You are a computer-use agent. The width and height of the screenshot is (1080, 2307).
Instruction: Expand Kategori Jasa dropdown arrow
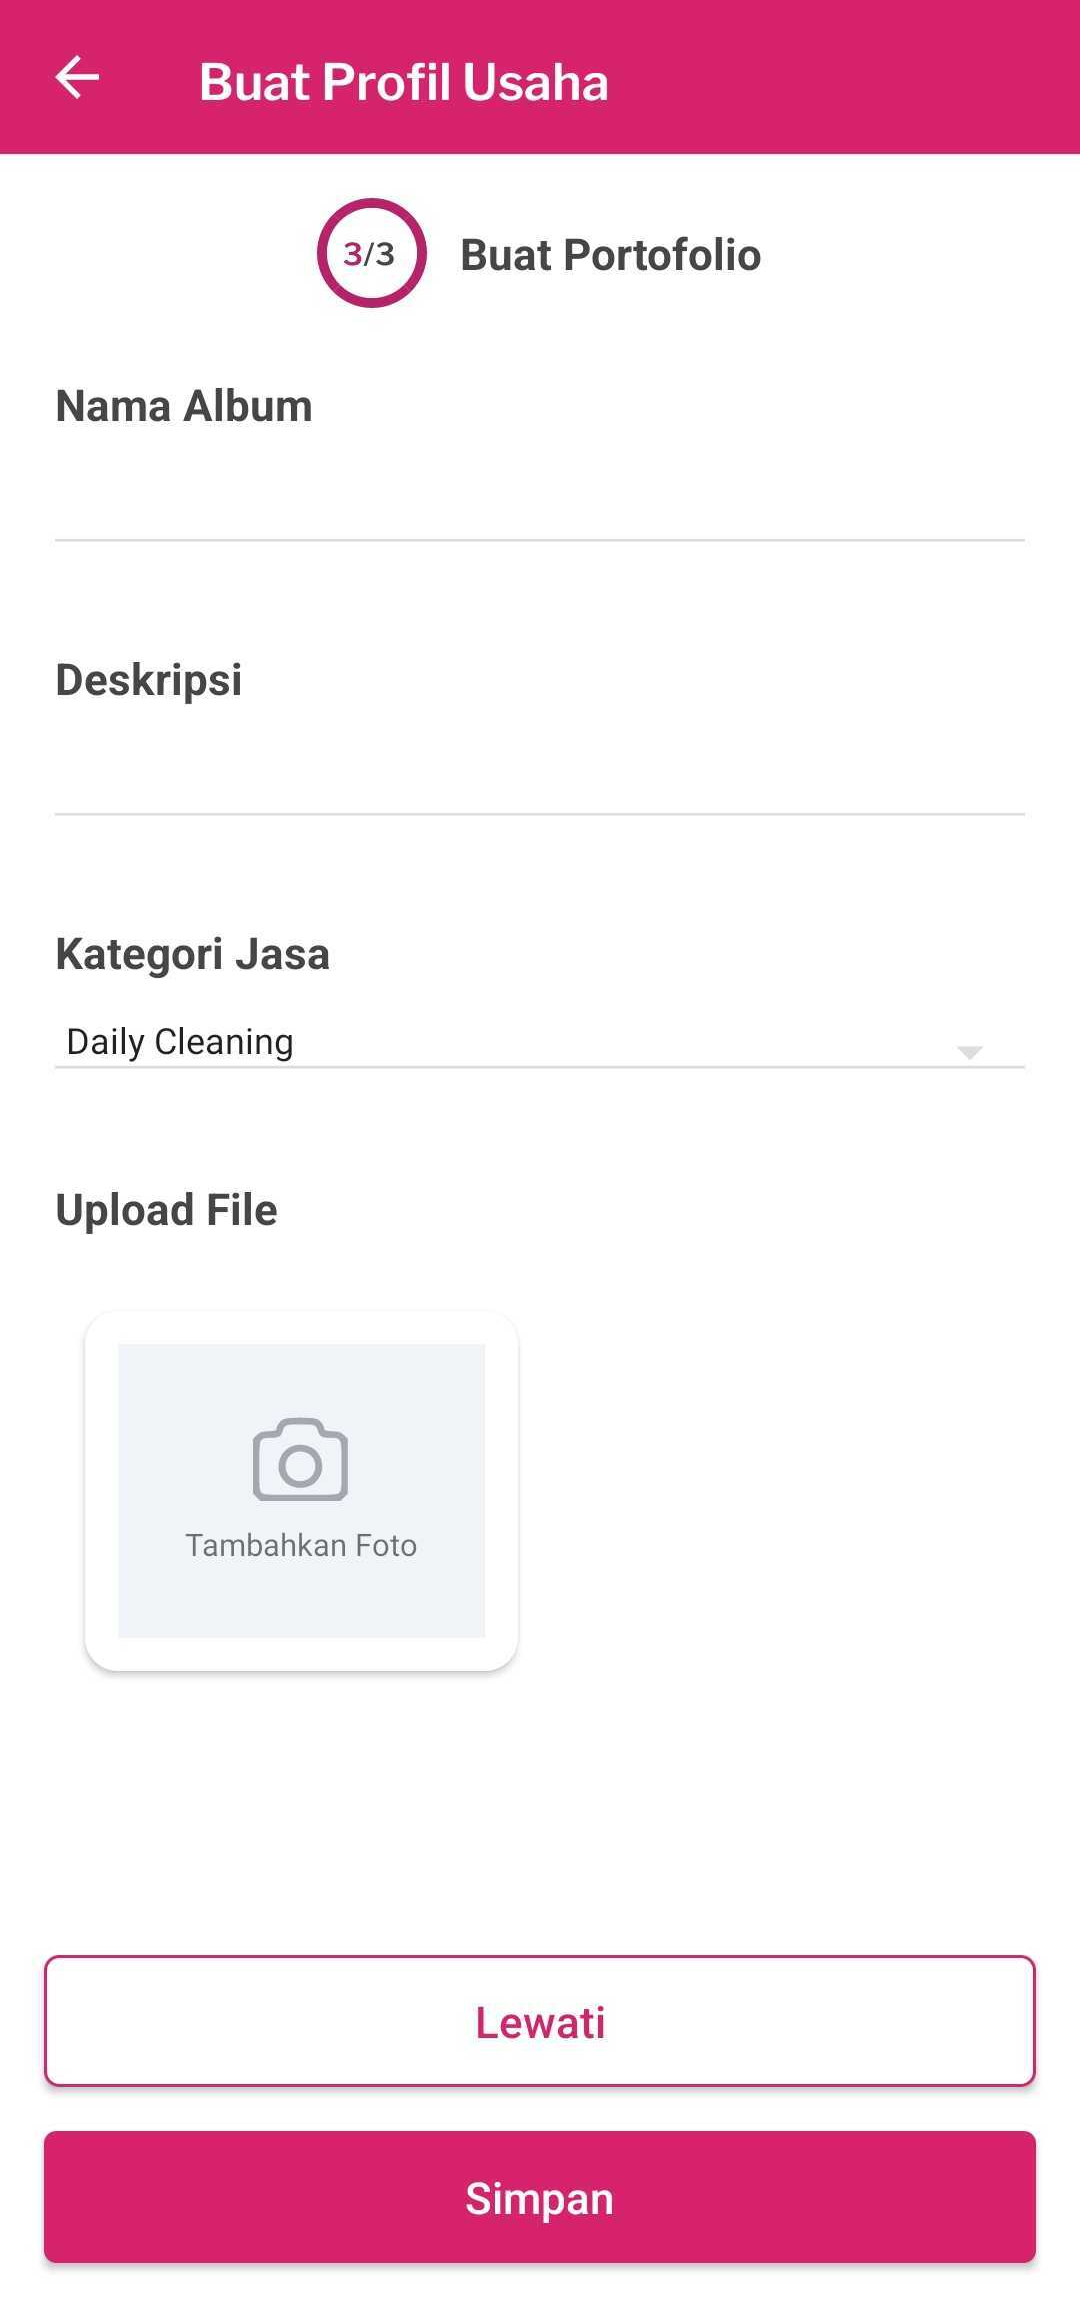pos(968,1051)
